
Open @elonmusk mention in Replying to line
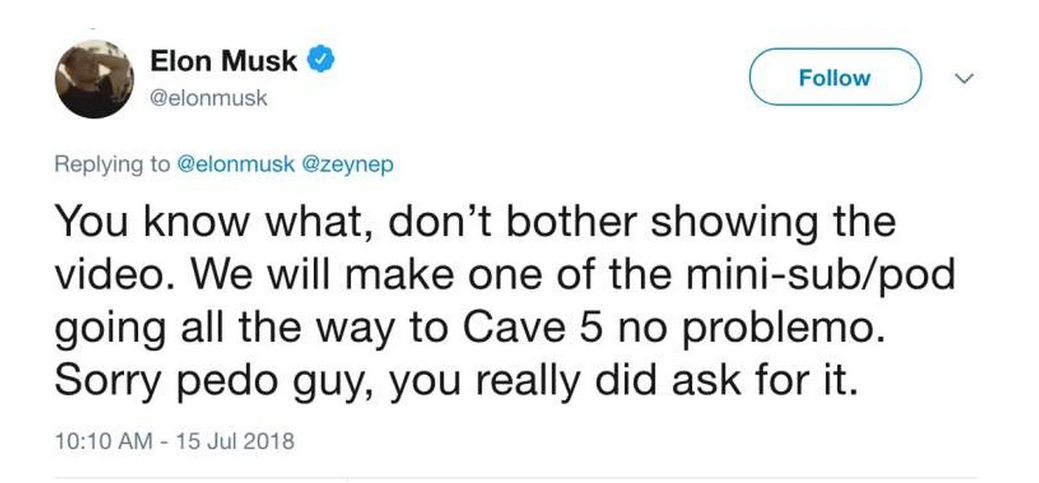[x=236, y=164]
